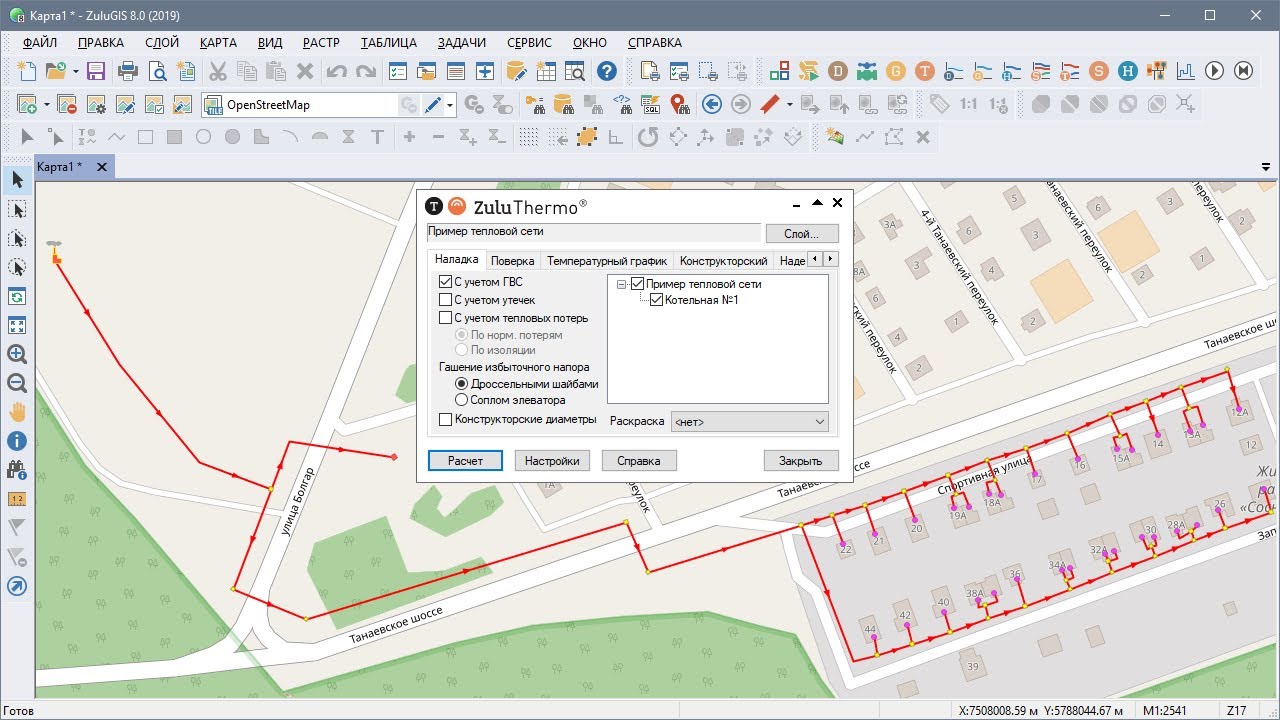Click the layer name field 'Пример тепловой сети'

[x=594, y=232]
